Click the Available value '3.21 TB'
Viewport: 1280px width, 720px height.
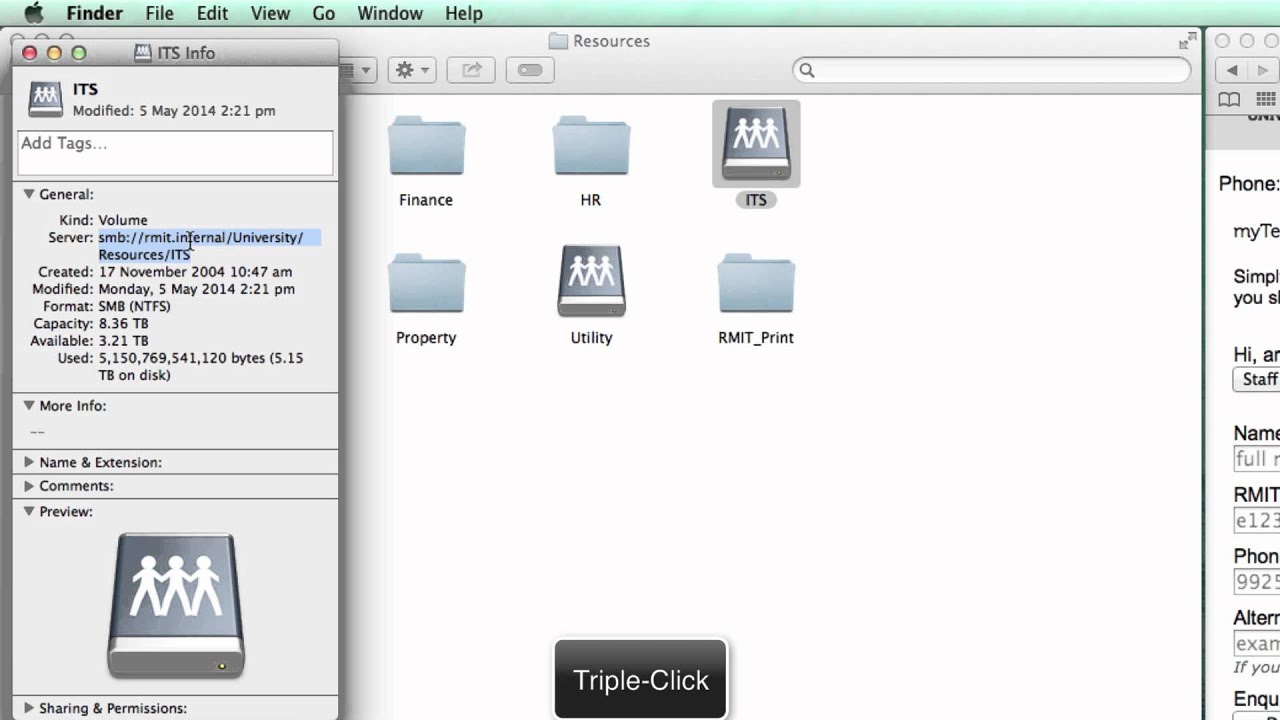[123, 341]
